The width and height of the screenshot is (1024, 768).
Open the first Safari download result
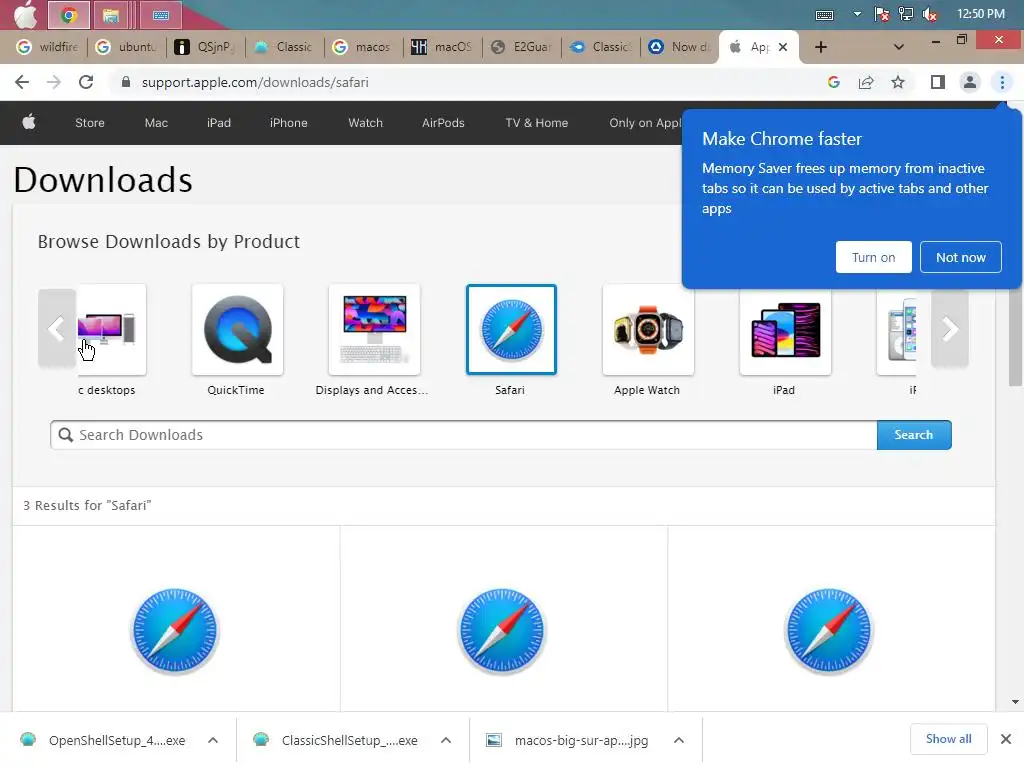[x=175, y=631]
